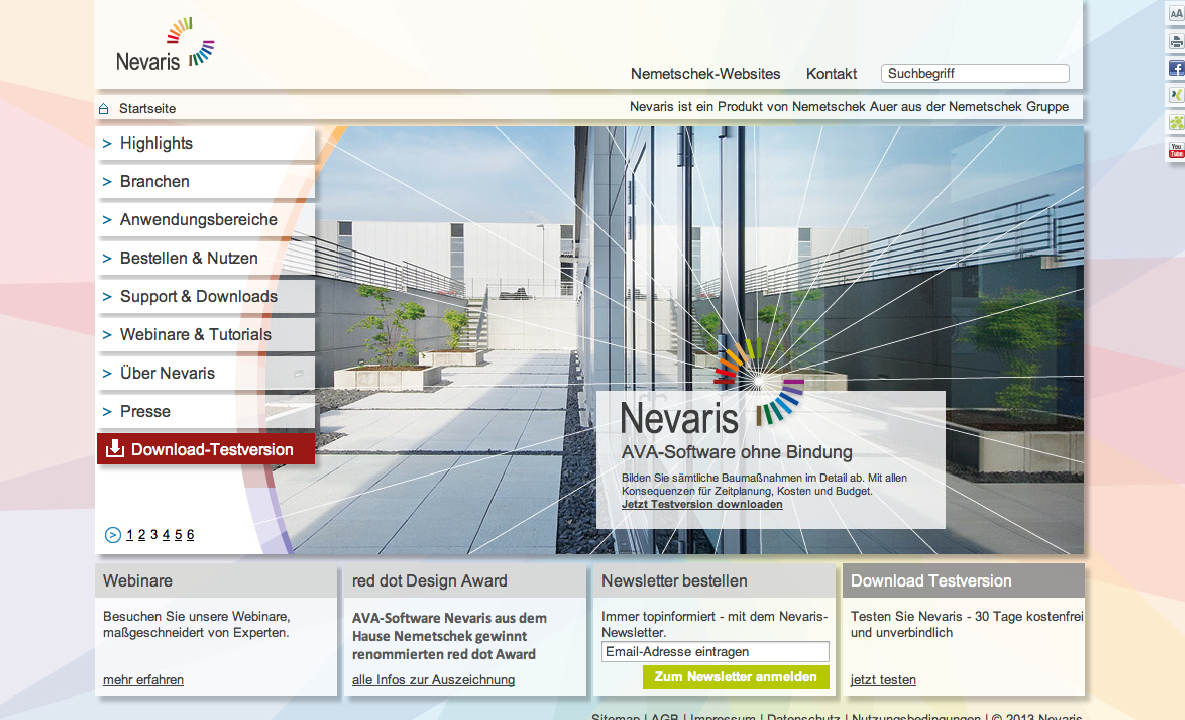
Task: Focus the Suchbegriff search field
Action: [x=975, y=73]
